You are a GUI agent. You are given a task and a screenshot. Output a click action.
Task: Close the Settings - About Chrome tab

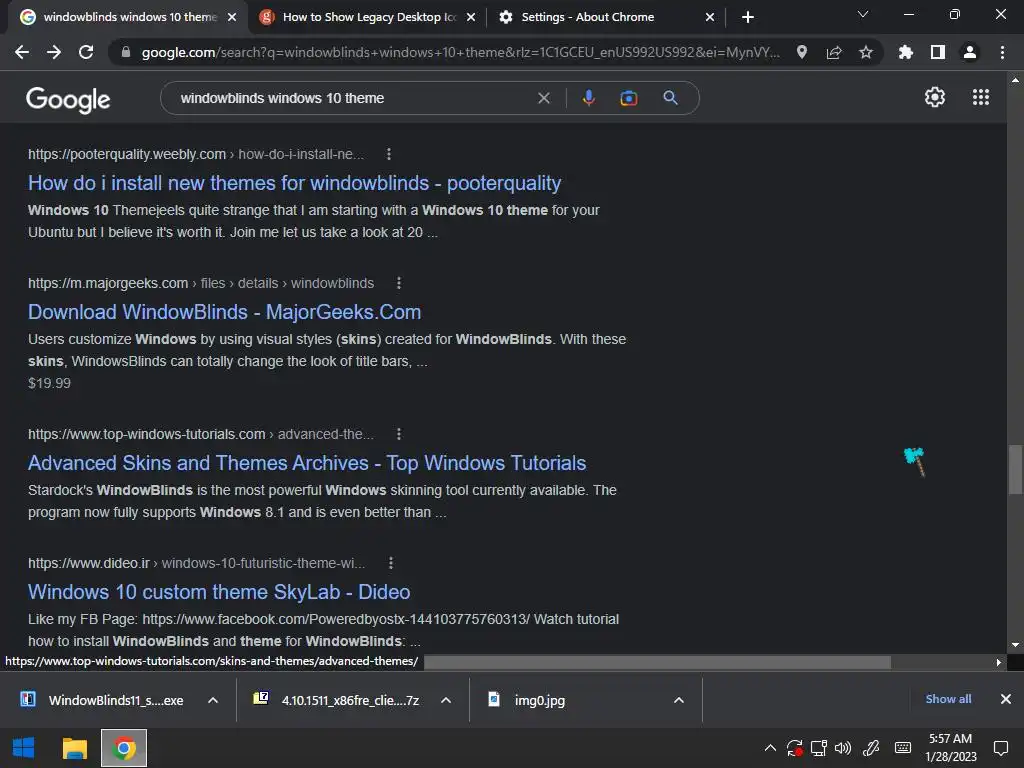710,17
